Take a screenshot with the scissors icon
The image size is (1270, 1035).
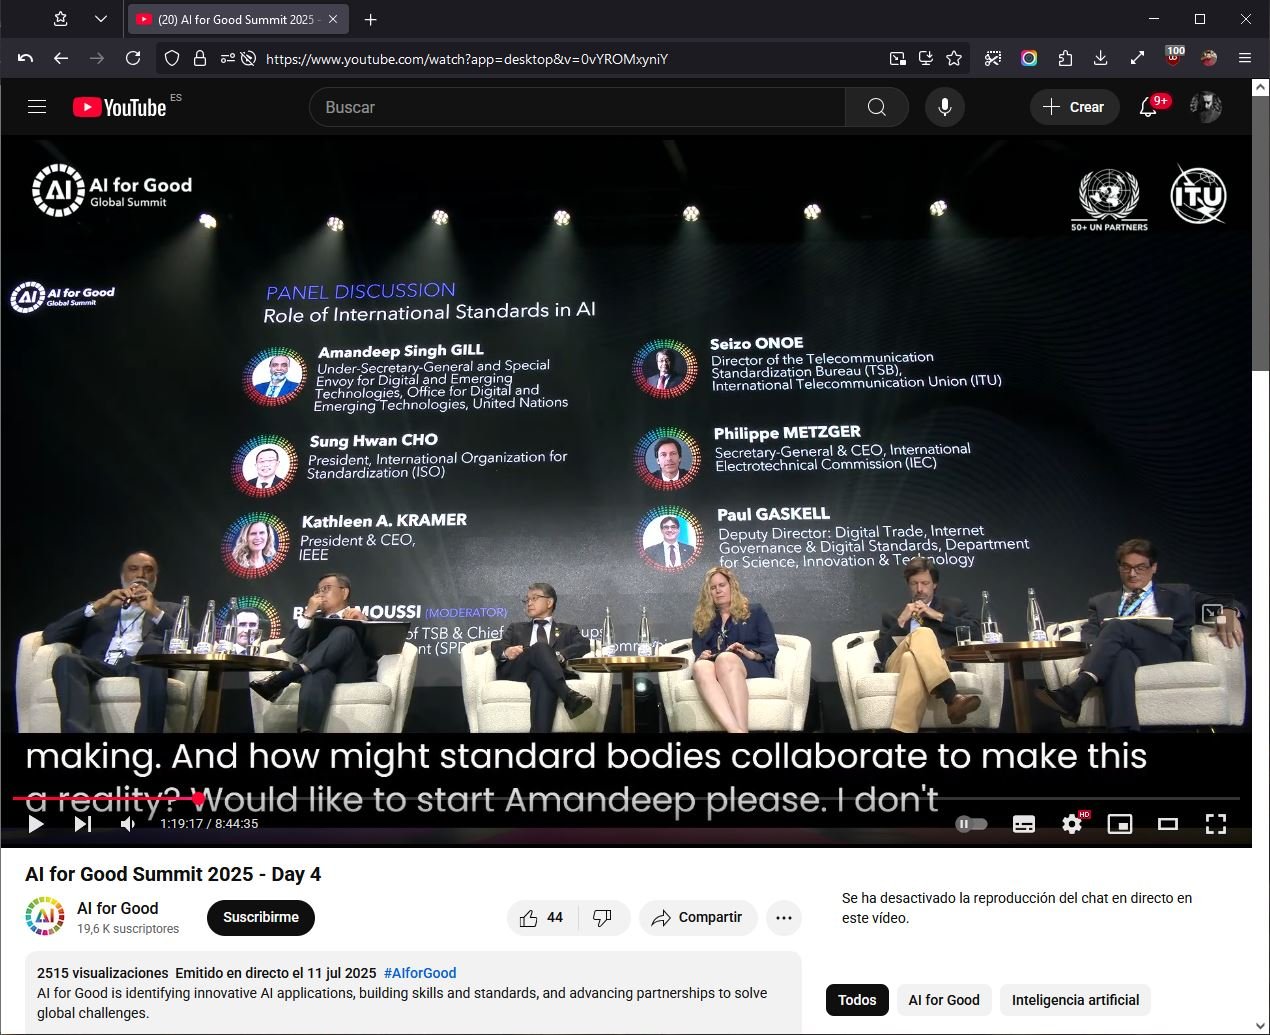(993, 58)
